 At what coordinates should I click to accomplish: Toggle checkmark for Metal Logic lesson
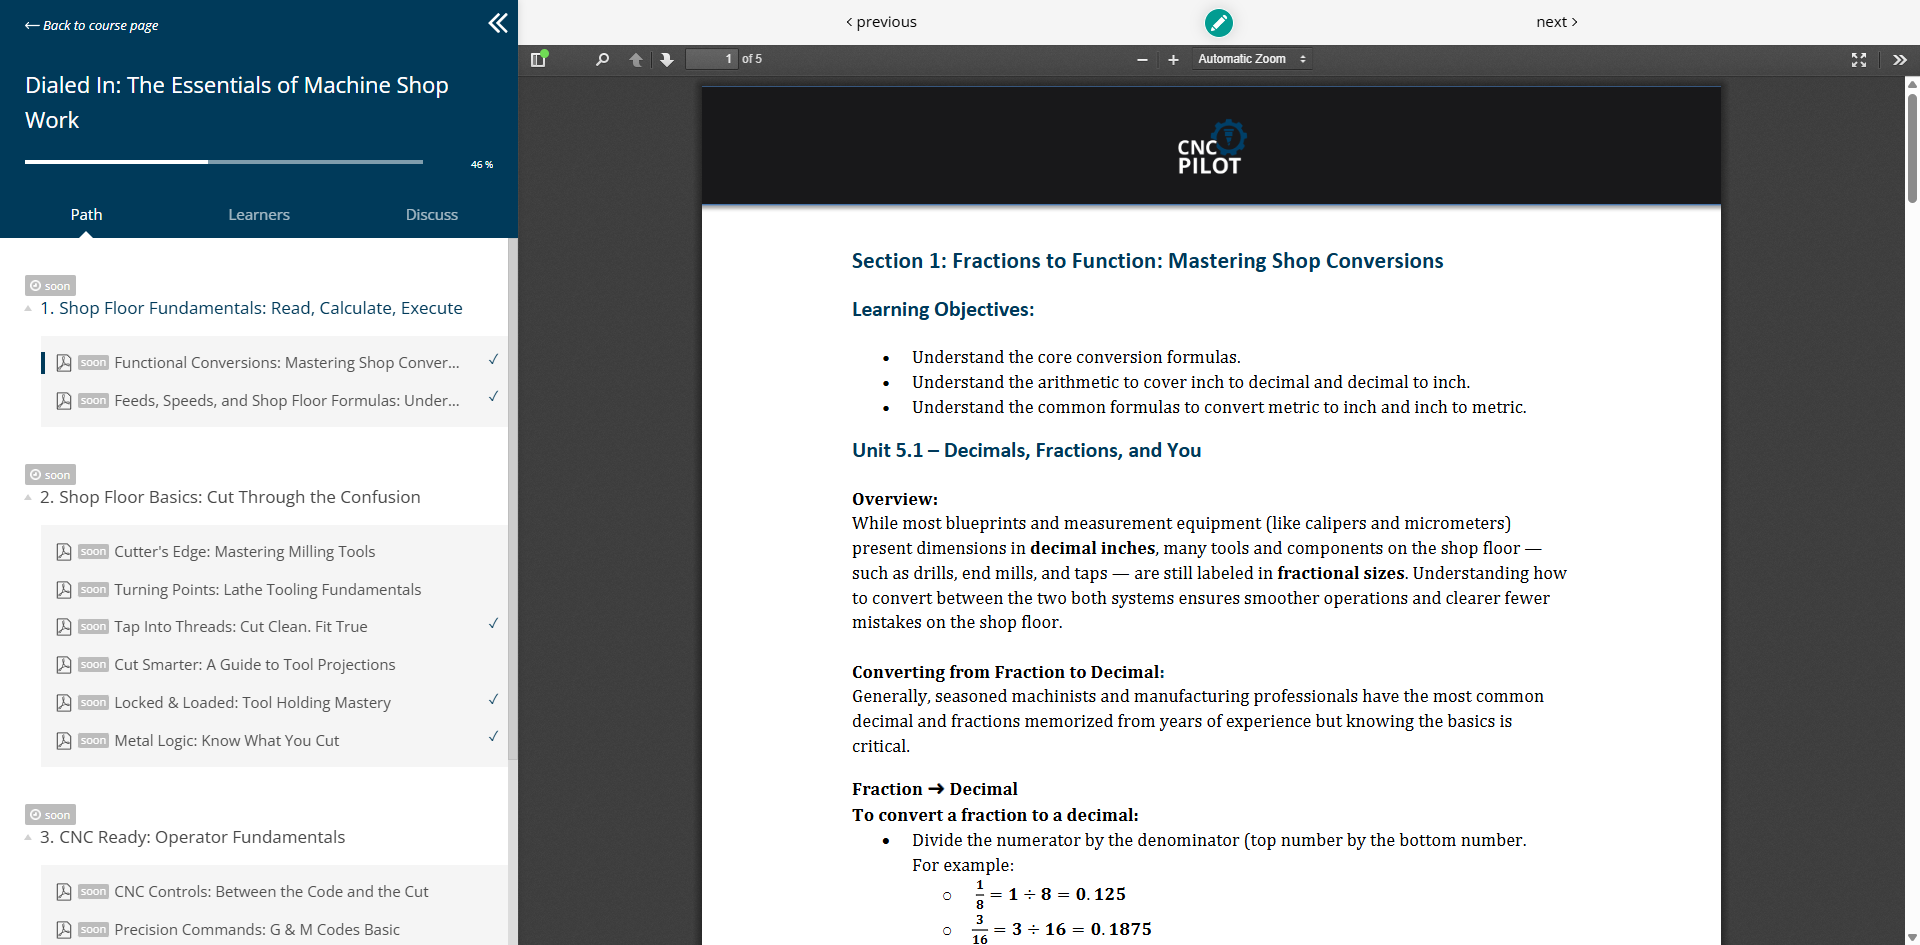click(x=493, y=737)
